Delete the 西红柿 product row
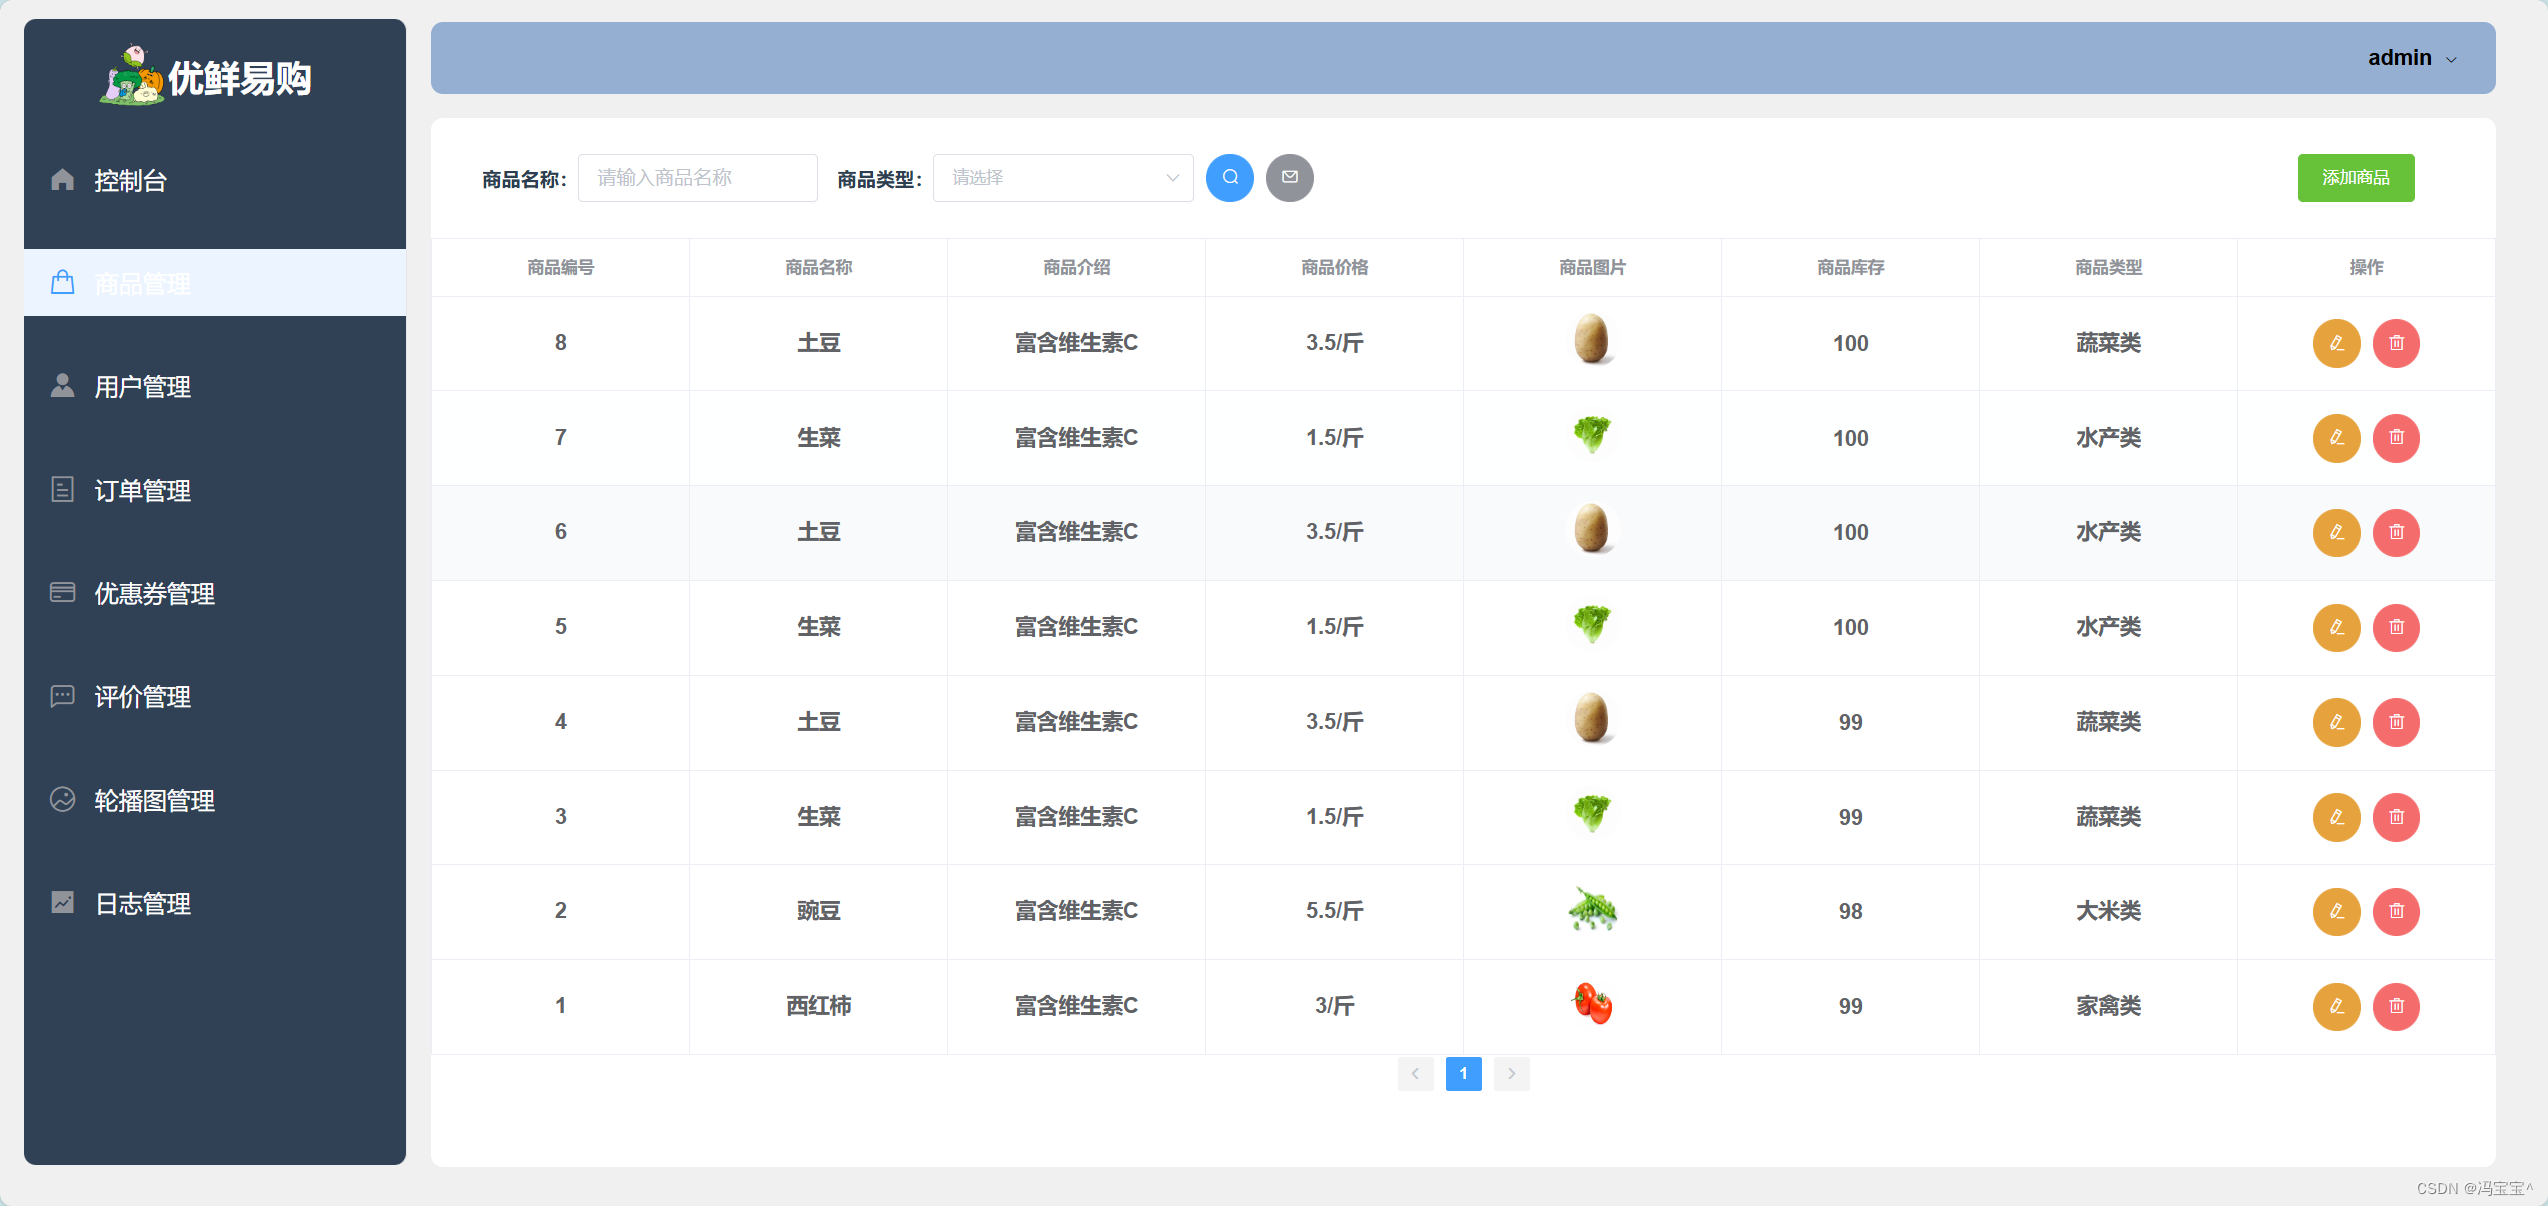Screen dimensions: 2548x1206 (x=2396, y=1006)
